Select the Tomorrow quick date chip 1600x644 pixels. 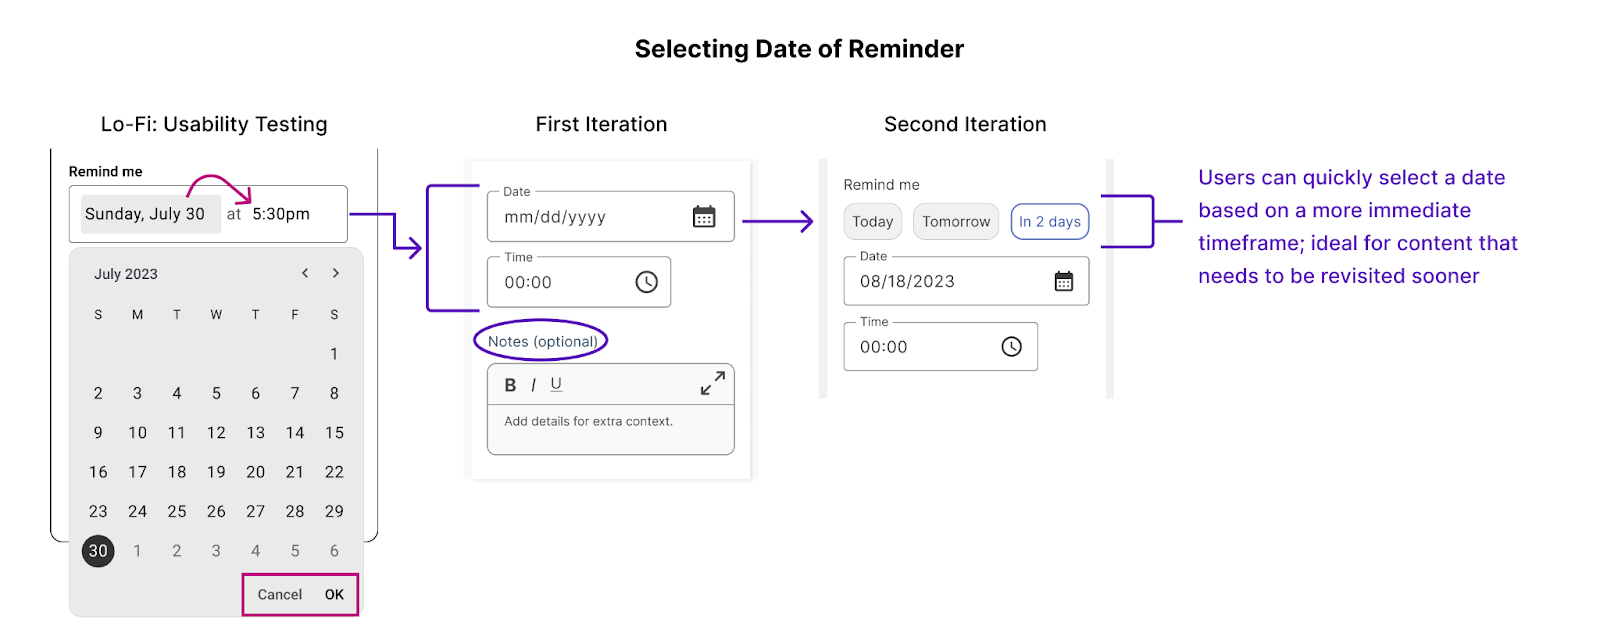pos(956,221)
